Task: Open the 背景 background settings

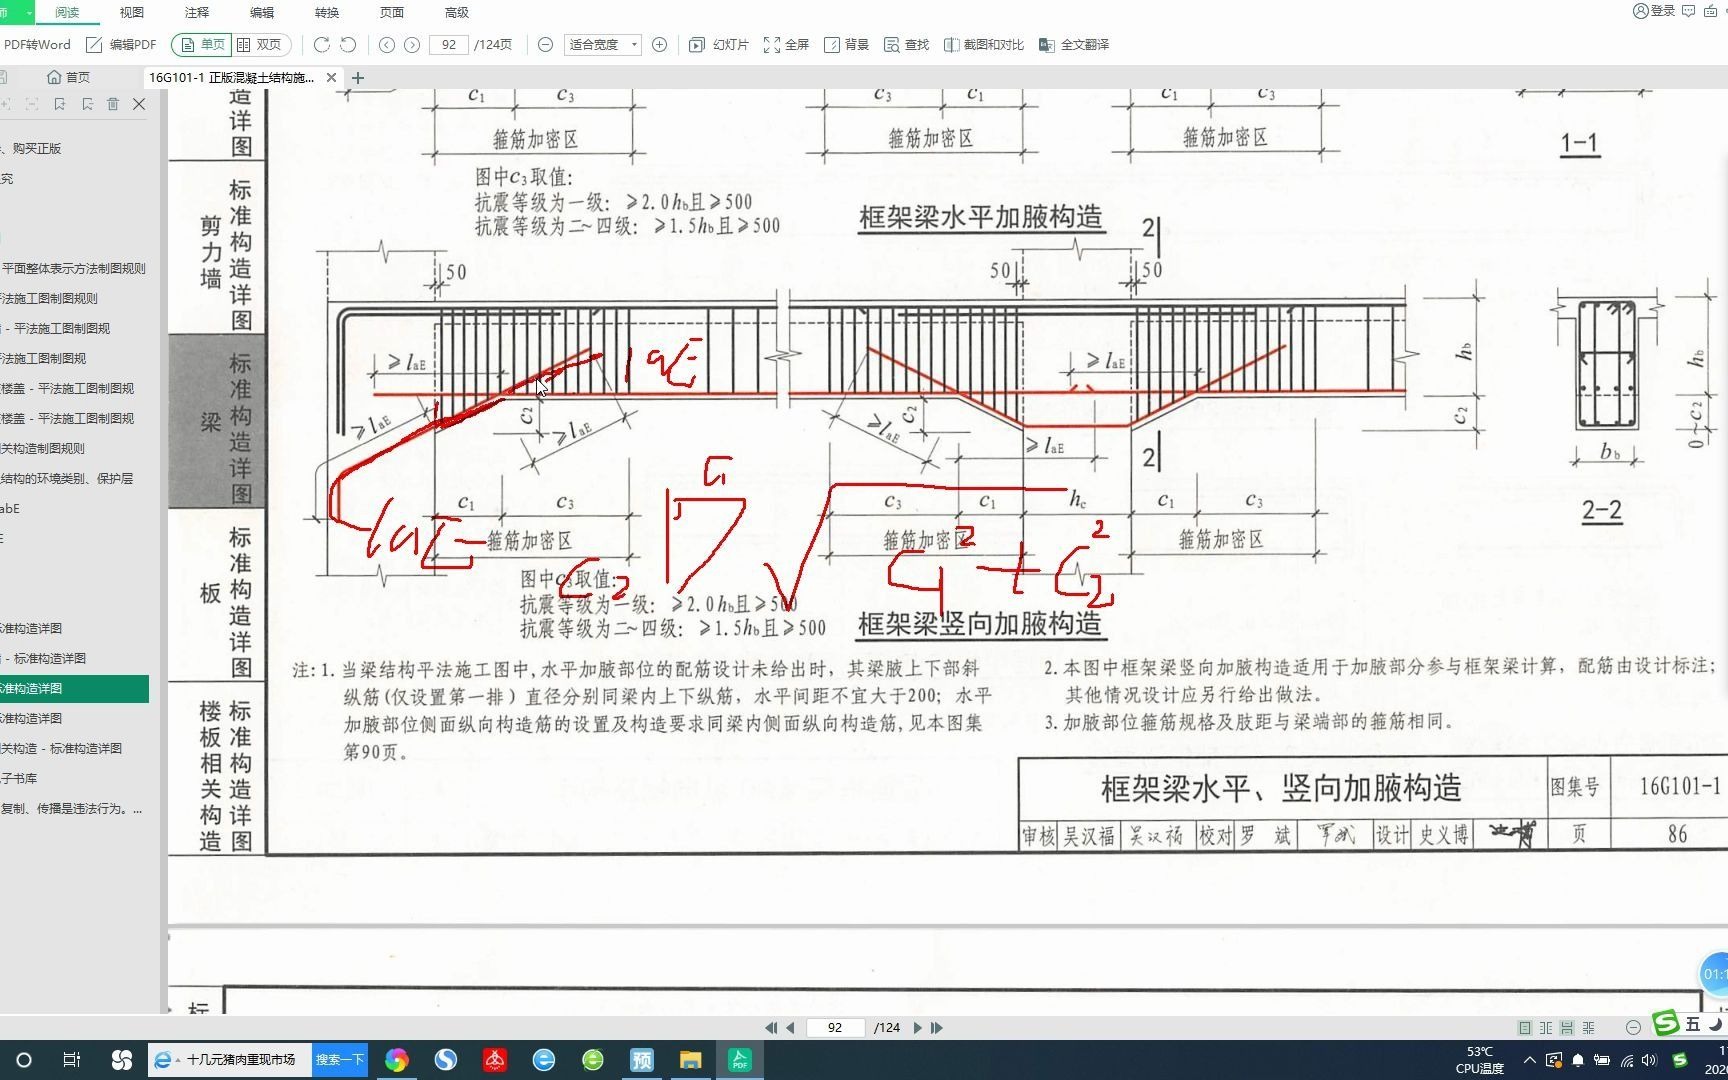Action: 847,44
